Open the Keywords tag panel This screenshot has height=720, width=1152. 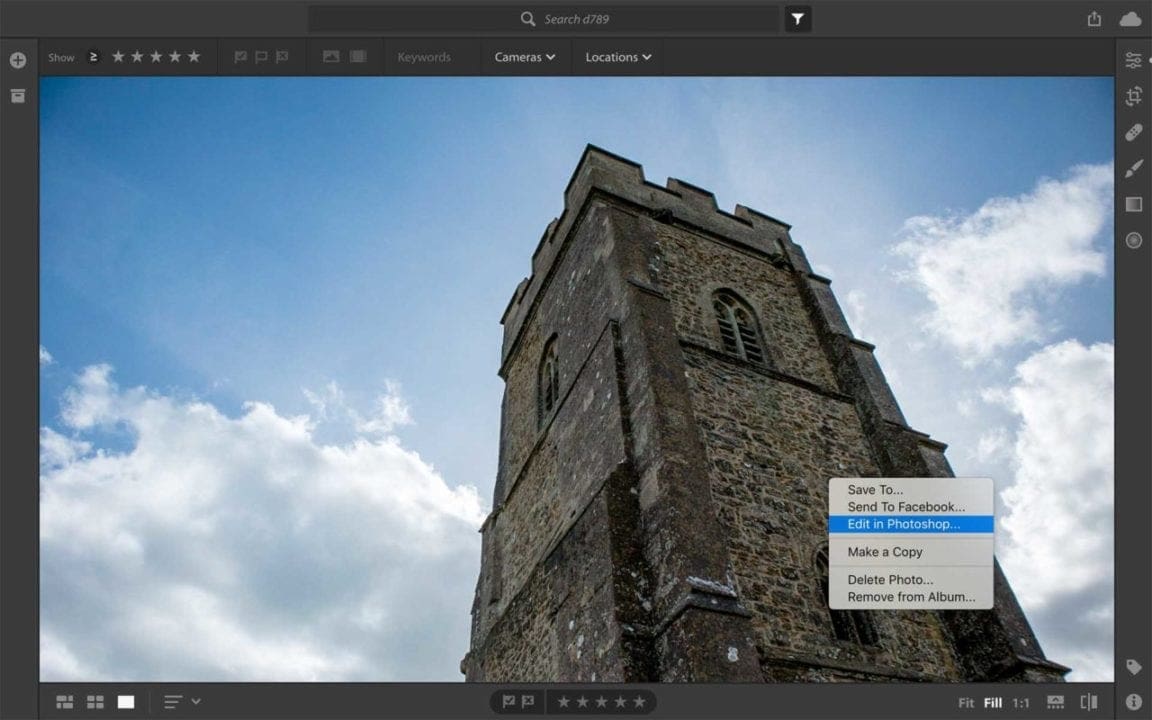(x=1134, y=666)
